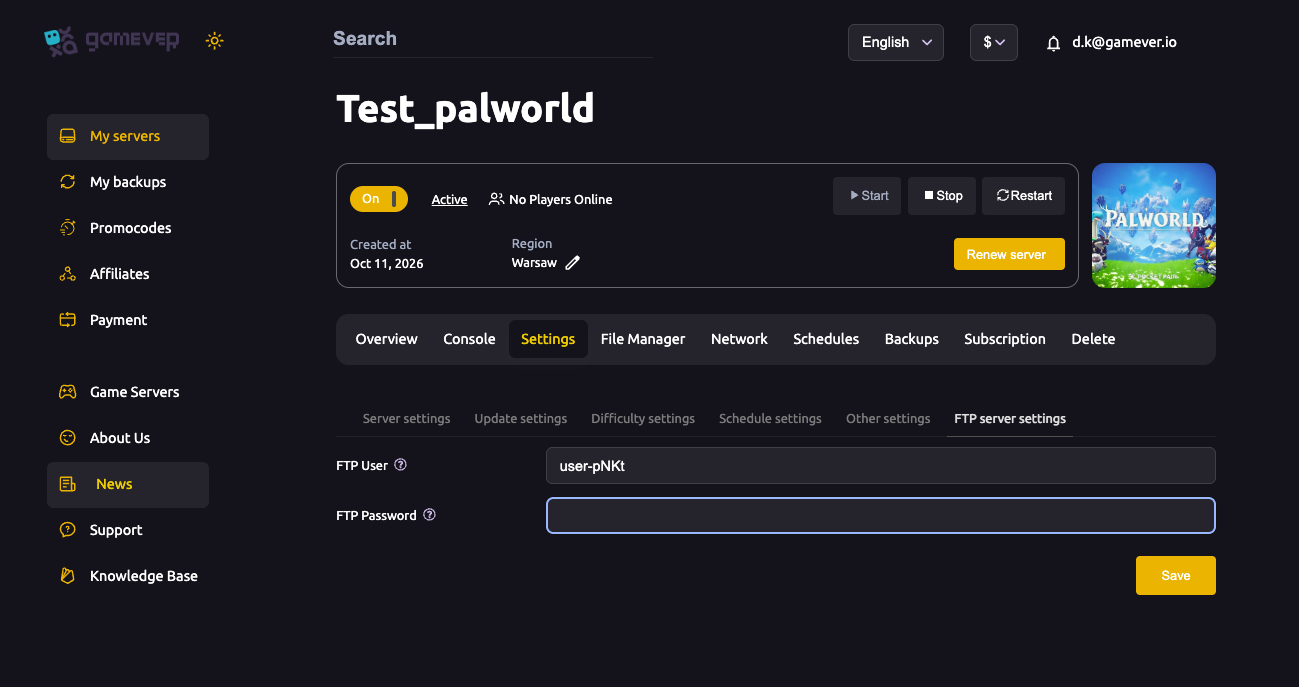The height and width of the screenshot is (687, 1299).
Task: Click the FTP Password help icon
Action: coord(429,515)
